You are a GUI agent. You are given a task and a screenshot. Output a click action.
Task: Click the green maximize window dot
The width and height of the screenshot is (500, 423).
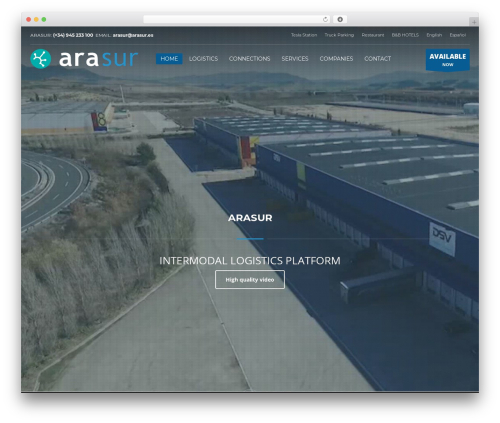[x=44, y=19]
